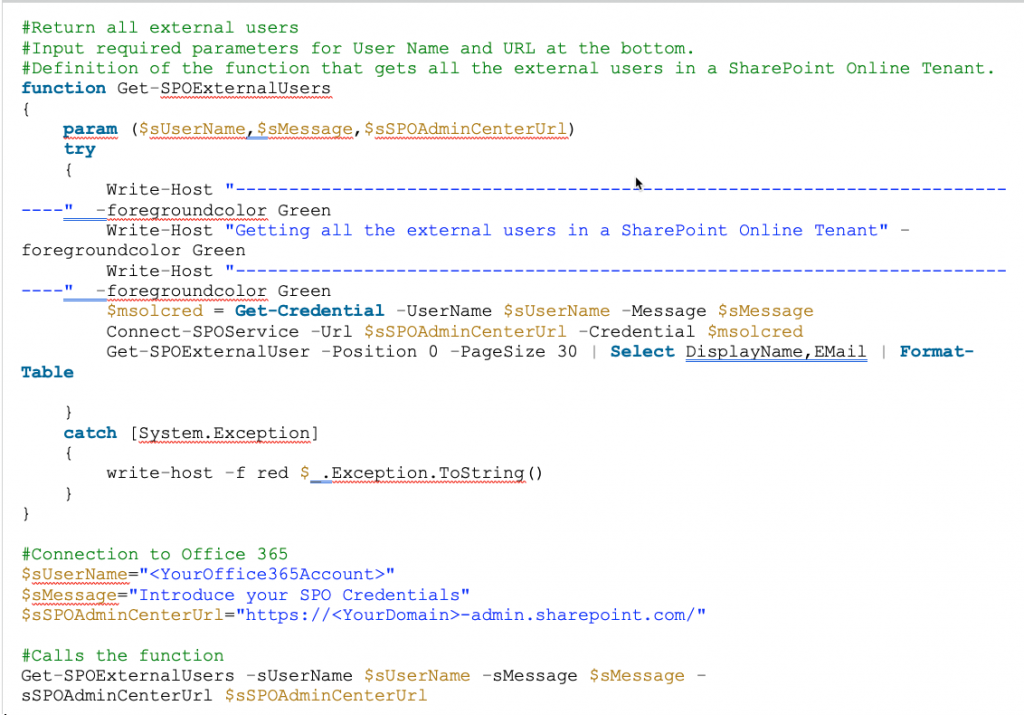Click the 'Select' keyword after the pipe
This screenshot has height=715, width=1024.
pyautogui.click(x=642, y=351)
